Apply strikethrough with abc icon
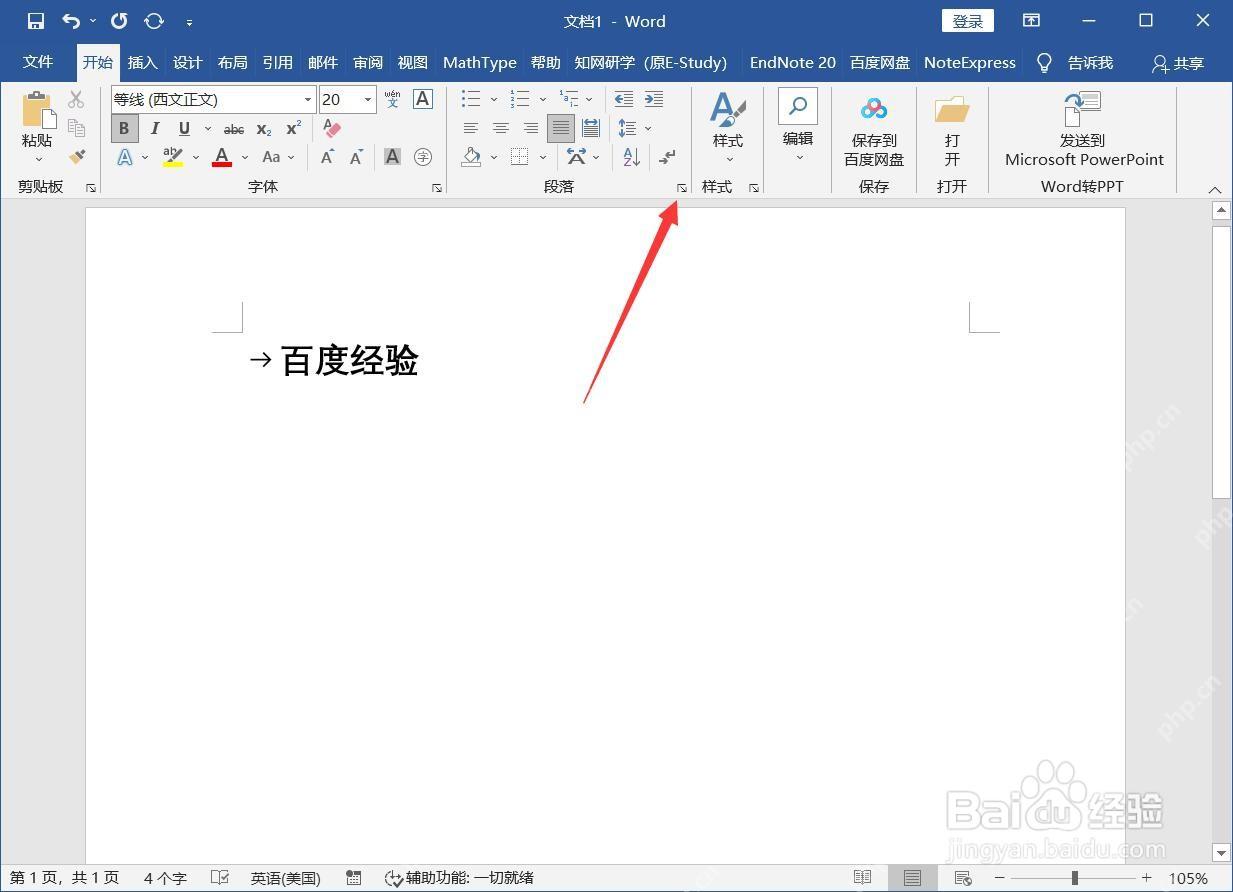 (234, 129)
